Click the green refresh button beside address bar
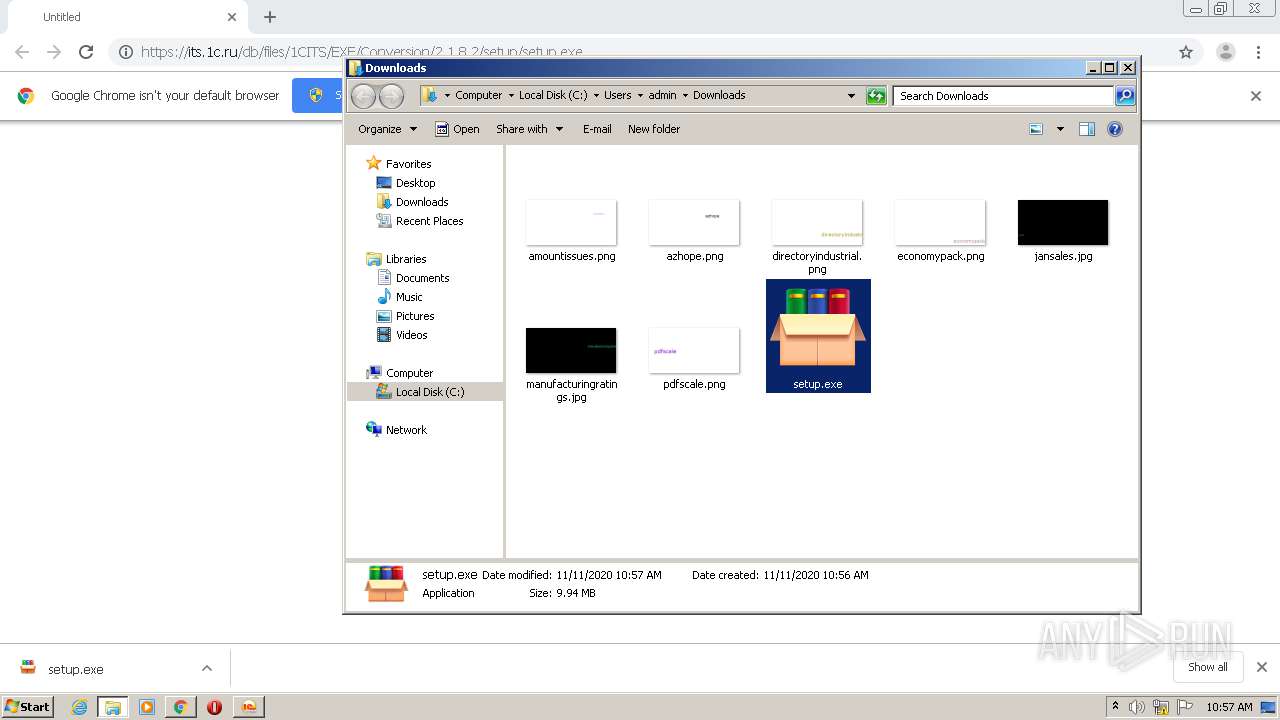 pos(876,96)
